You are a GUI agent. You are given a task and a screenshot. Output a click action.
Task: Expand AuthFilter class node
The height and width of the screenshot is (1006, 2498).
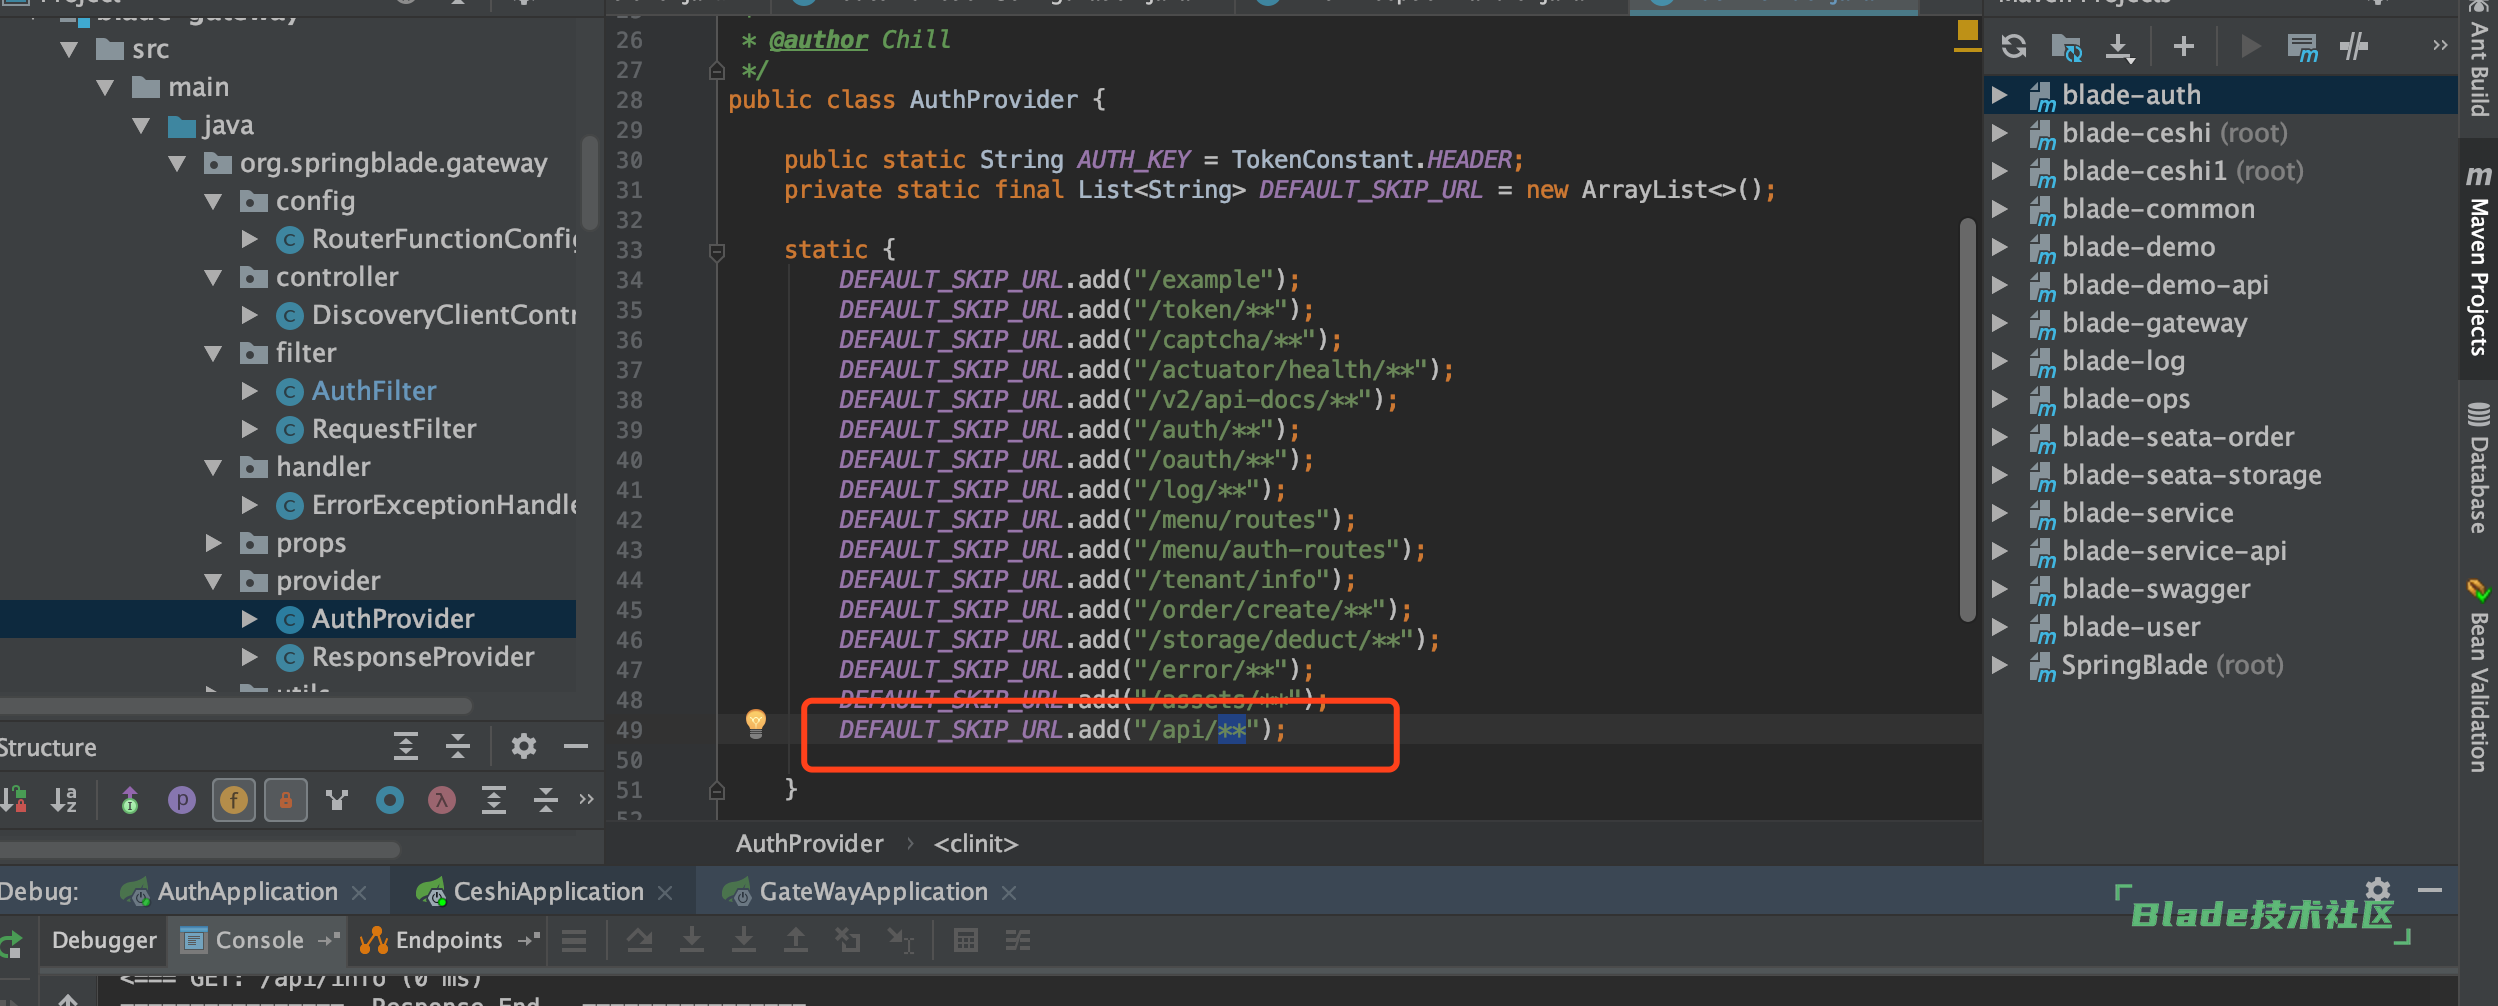click(249, 391)
